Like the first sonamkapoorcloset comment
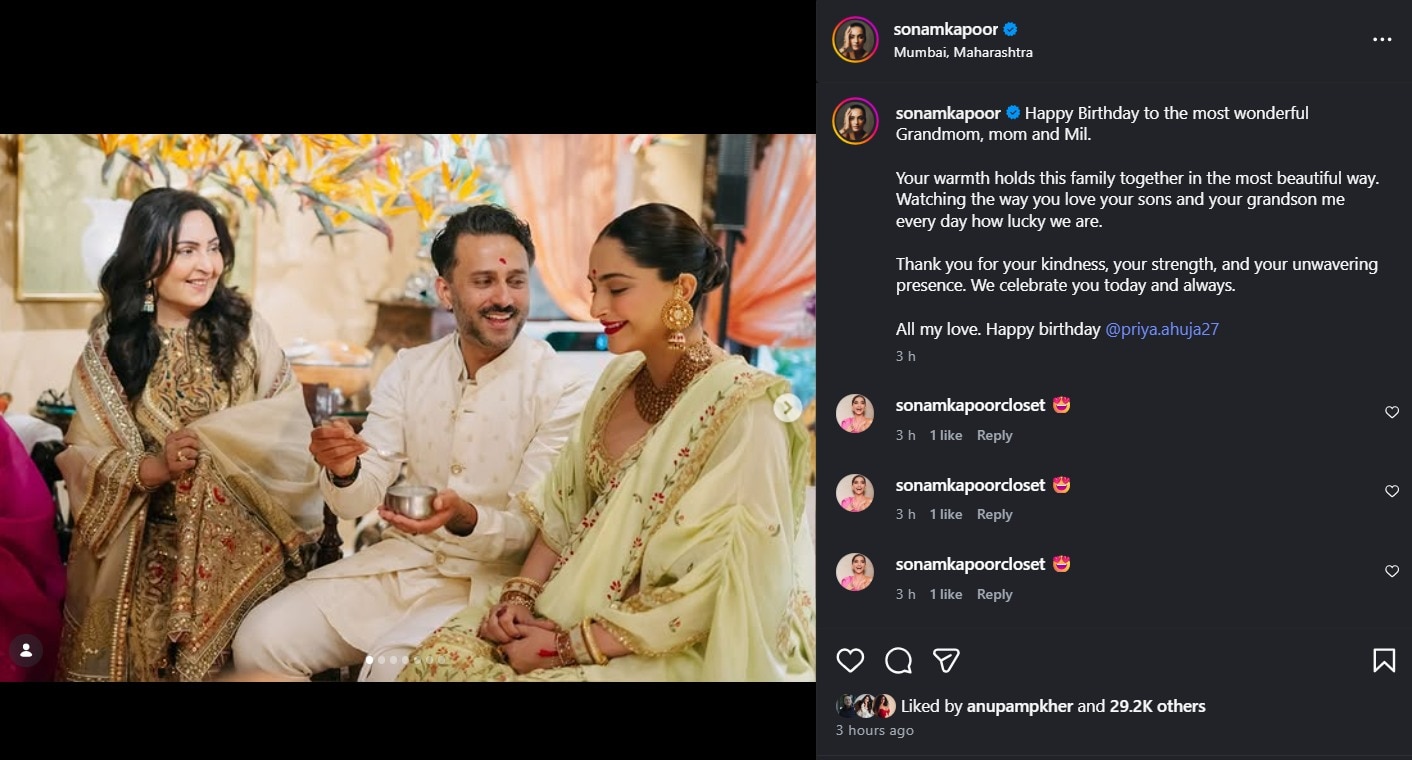This screenshot has height=760, width=1412. tap(1391, 412)
